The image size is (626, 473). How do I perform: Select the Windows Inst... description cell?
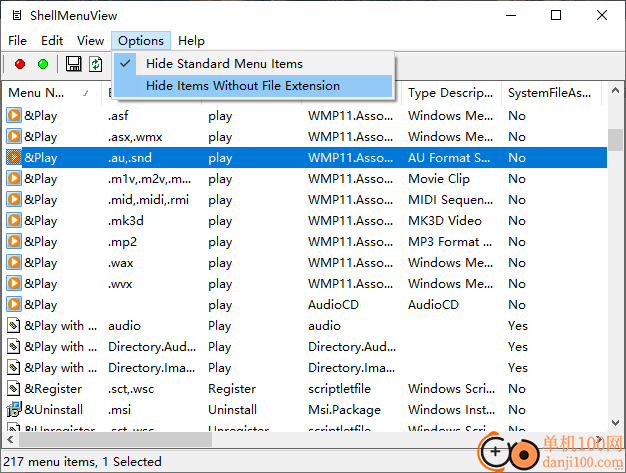click(x=451, y=410)
